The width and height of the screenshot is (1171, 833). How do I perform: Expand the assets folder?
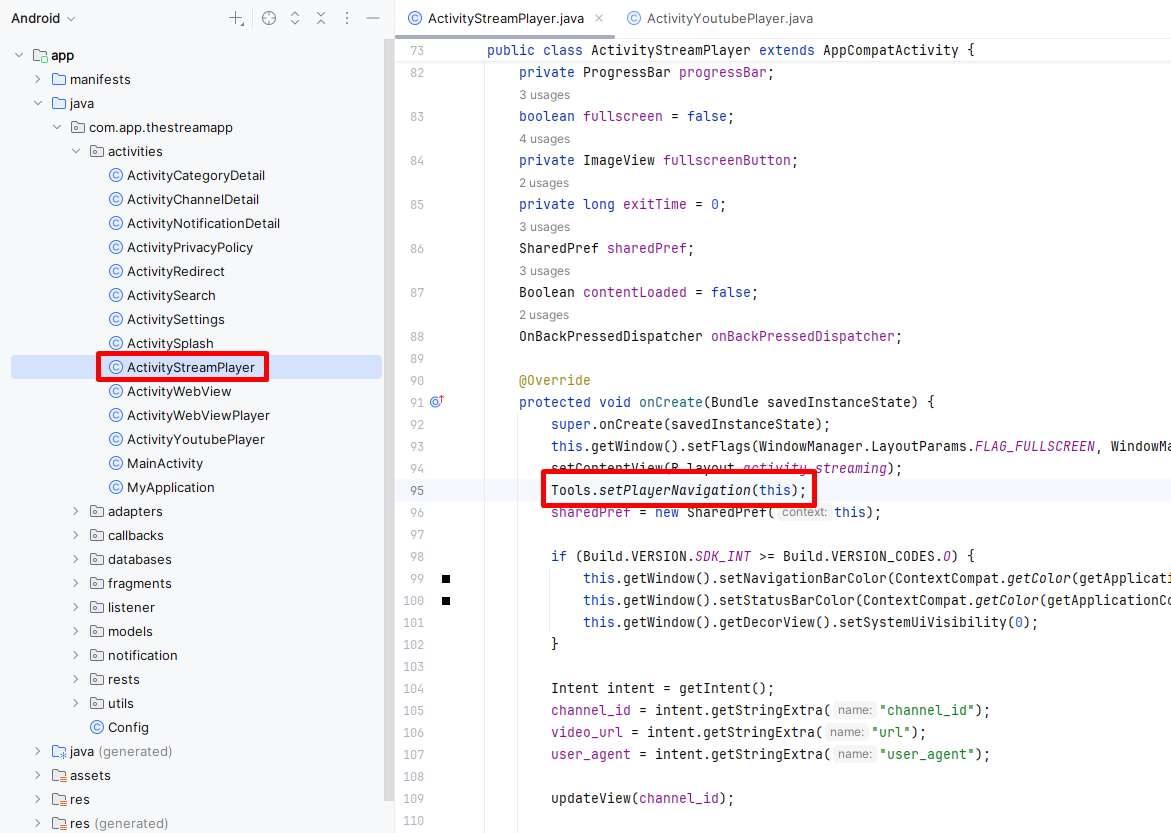coord(38,775)
